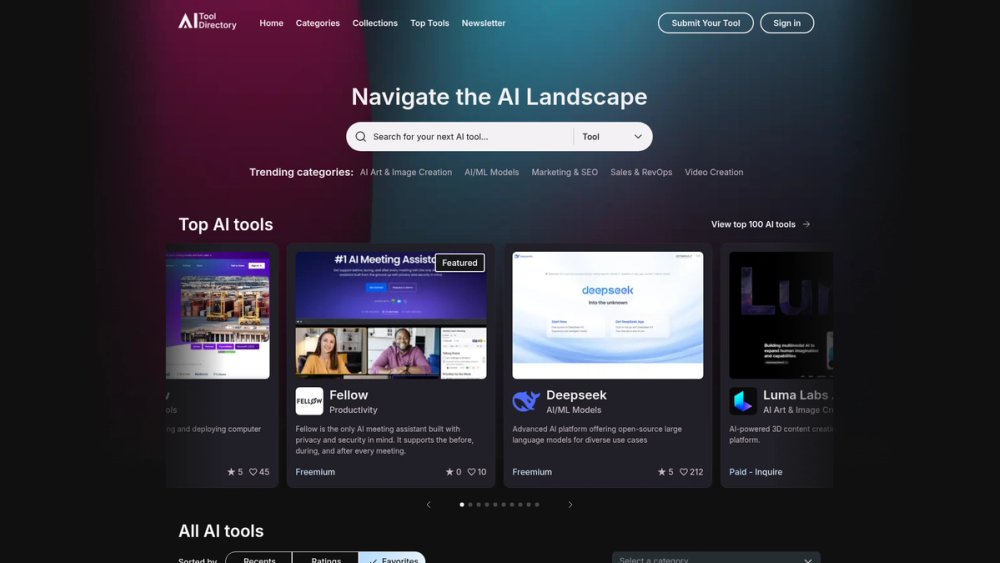The image size is (1000, 563).
Task: Go to next carousel slide arrow
Action: pos(570,504)
